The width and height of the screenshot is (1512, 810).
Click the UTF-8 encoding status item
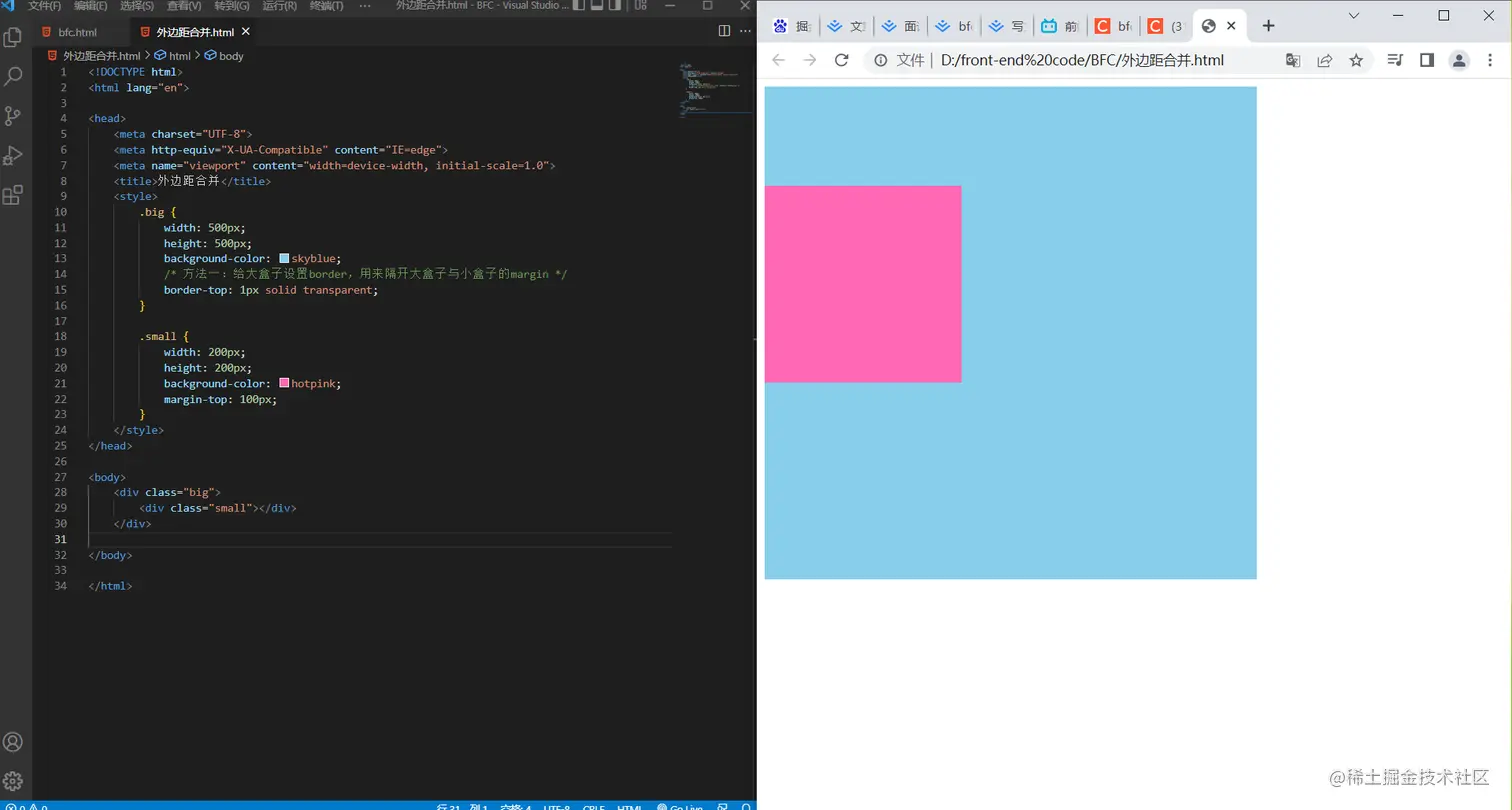556,806
